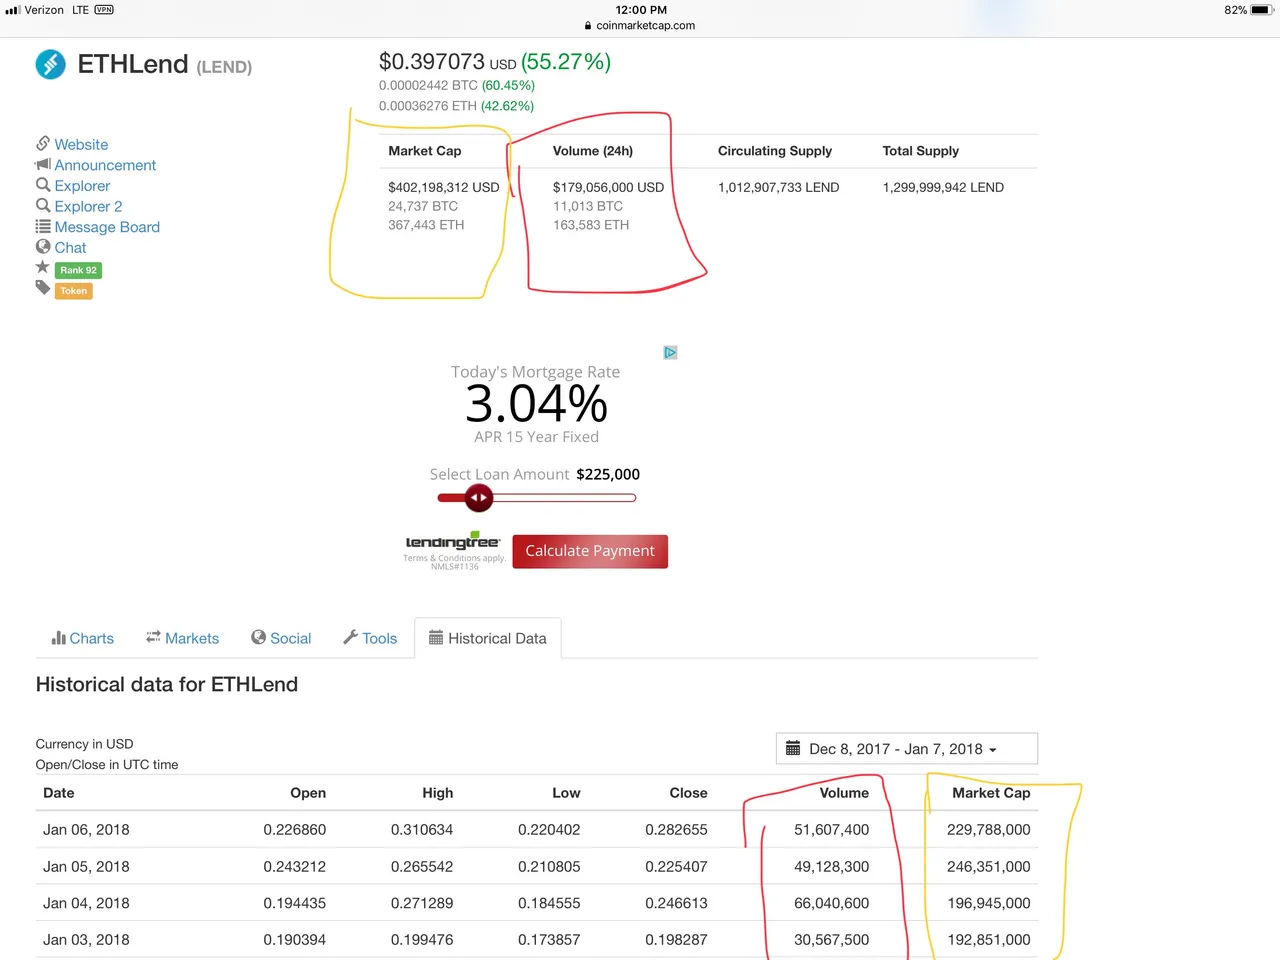
Task: Click the Token badge
Action: 74,291
